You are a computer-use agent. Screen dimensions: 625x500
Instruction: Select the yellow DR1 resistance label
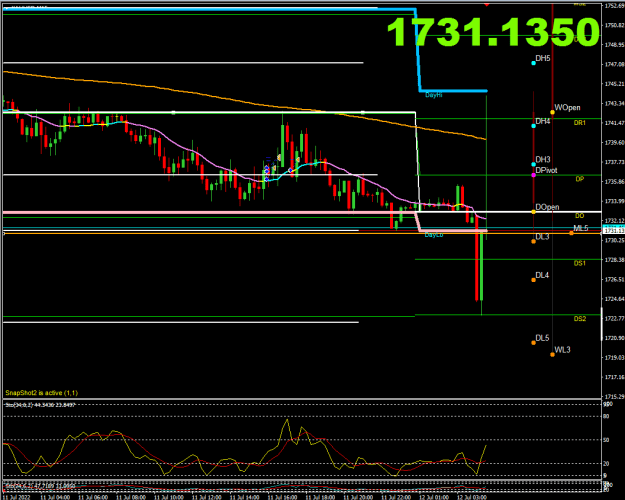pyautogui.click(x=580, y=123)
